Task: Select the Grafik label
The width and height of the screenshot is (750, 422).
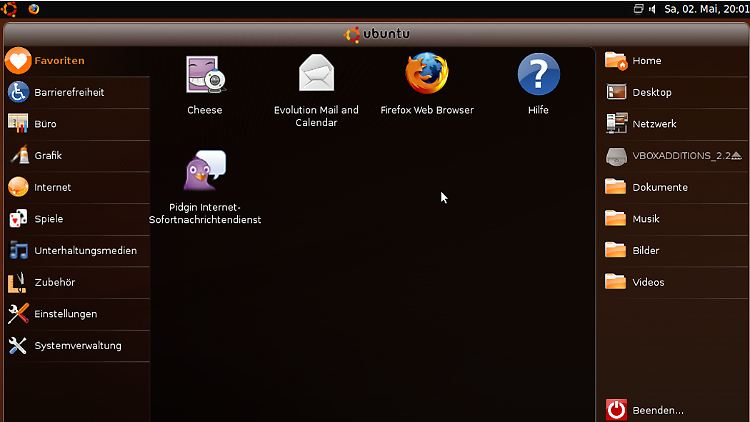Action: 48,155
